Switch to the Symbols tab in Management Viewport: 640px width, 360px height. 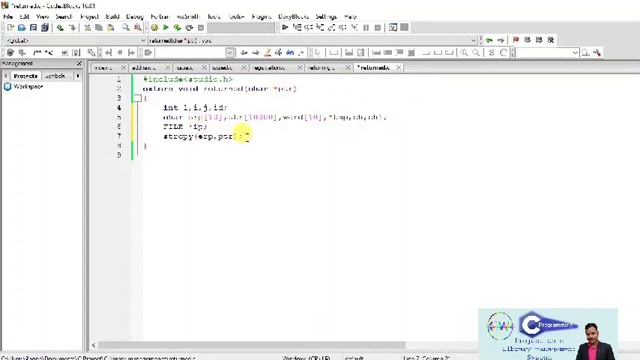pyautogui.click(x=55, y=76)
